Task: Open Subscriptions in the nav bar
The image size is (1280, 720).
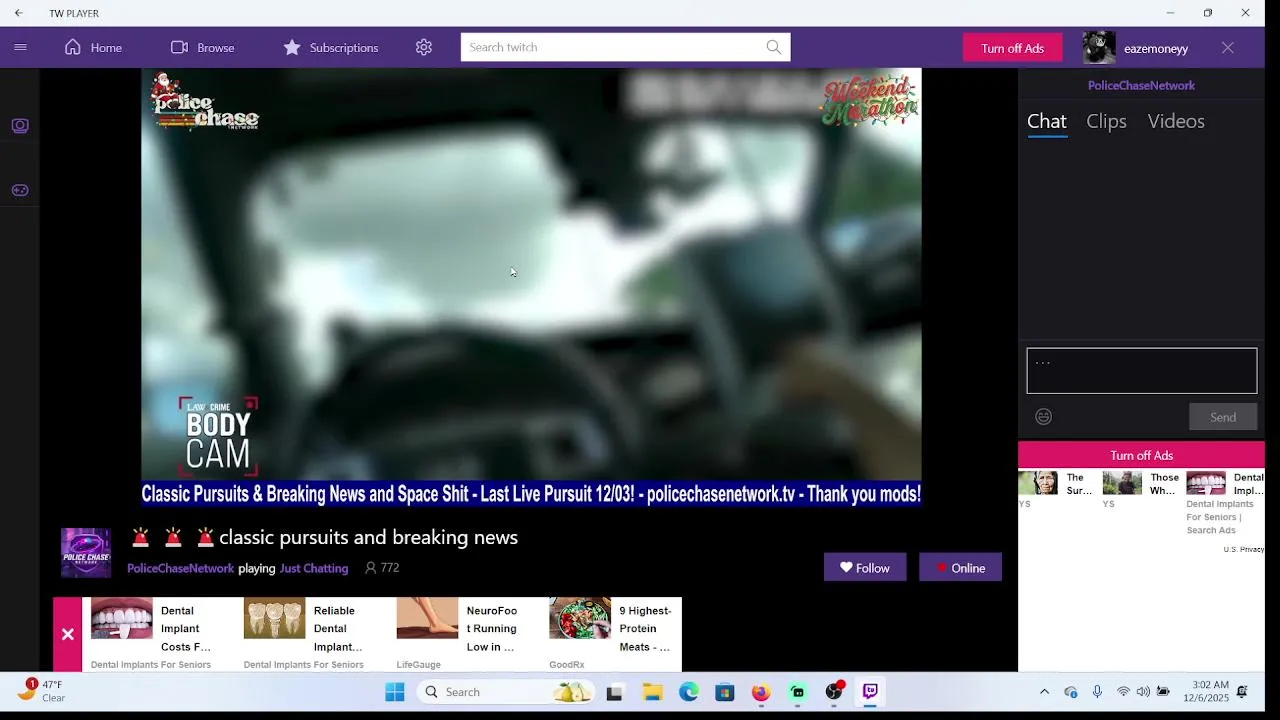Action: (x=330, y=47)
